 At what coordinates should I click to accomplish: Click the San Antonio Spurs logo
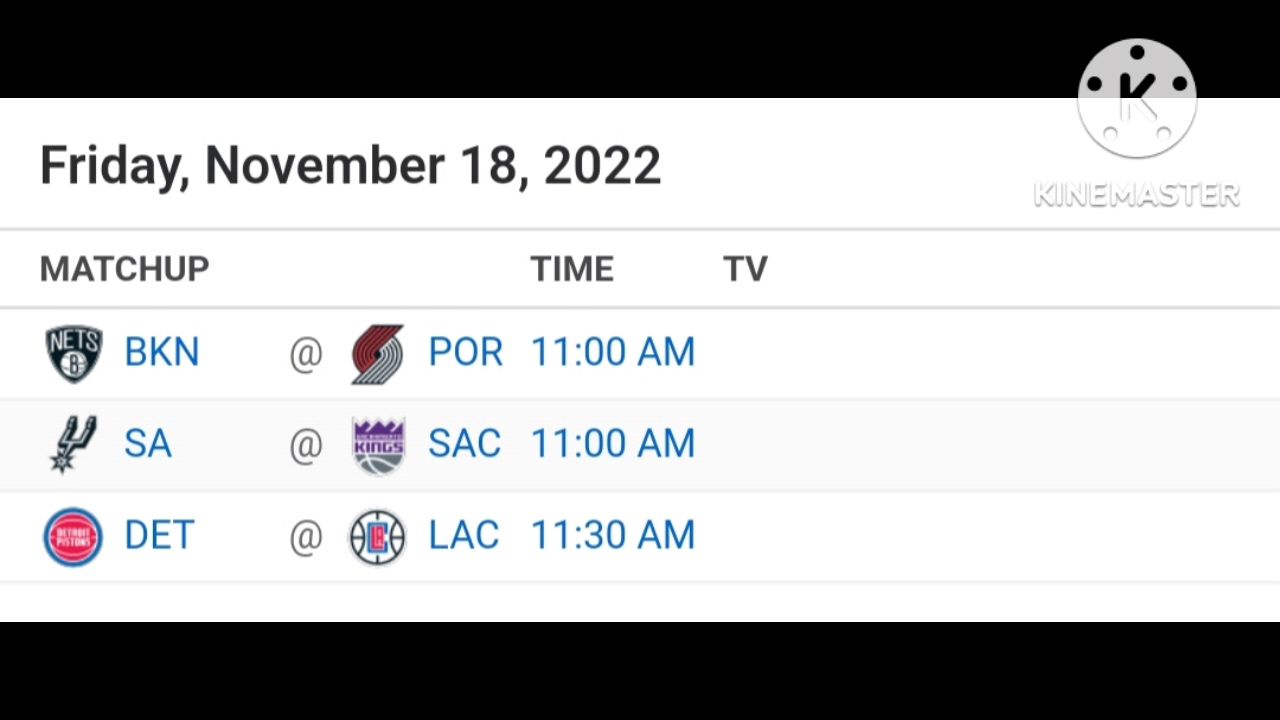point(73,444)
